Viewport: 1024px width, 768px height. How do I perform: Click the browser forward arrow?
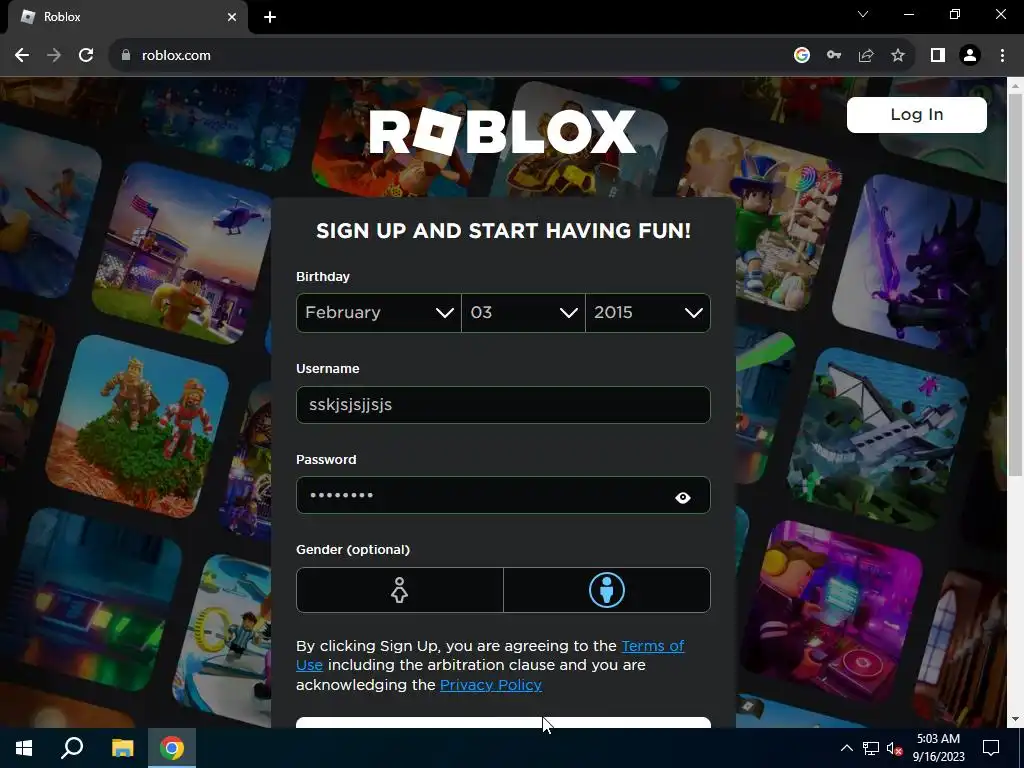point(54,56)
